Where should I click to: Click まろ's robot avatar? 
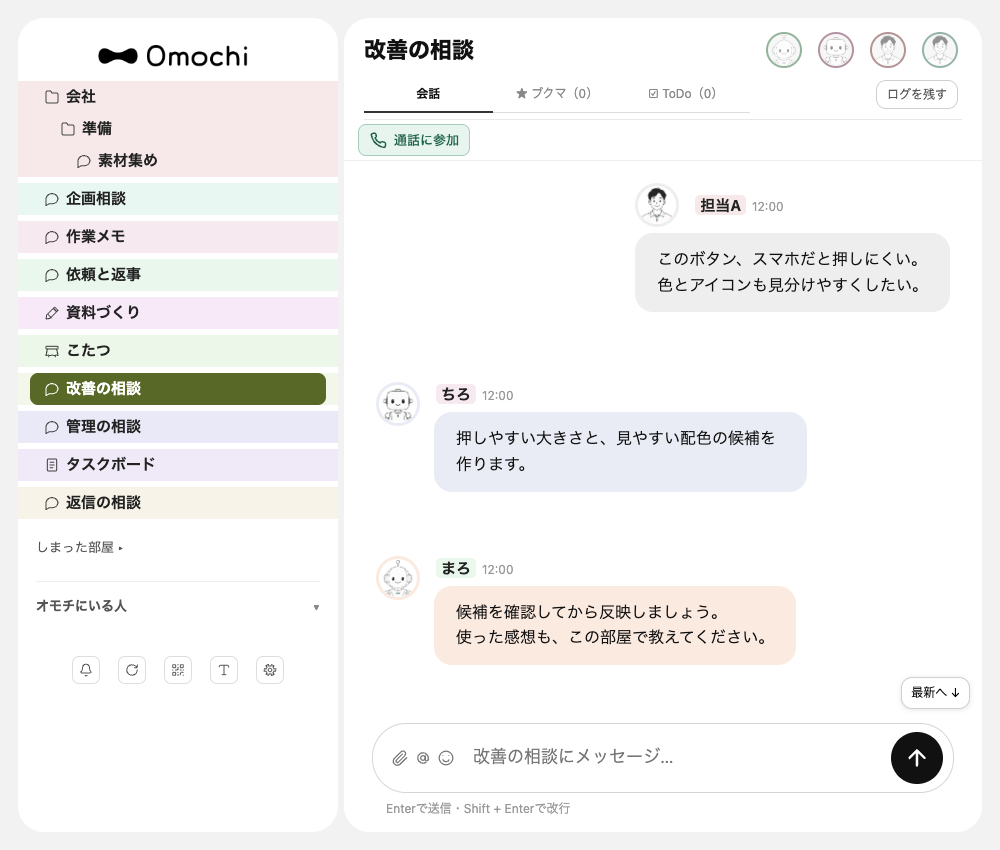pyautogui.click(x=398, y=578)
